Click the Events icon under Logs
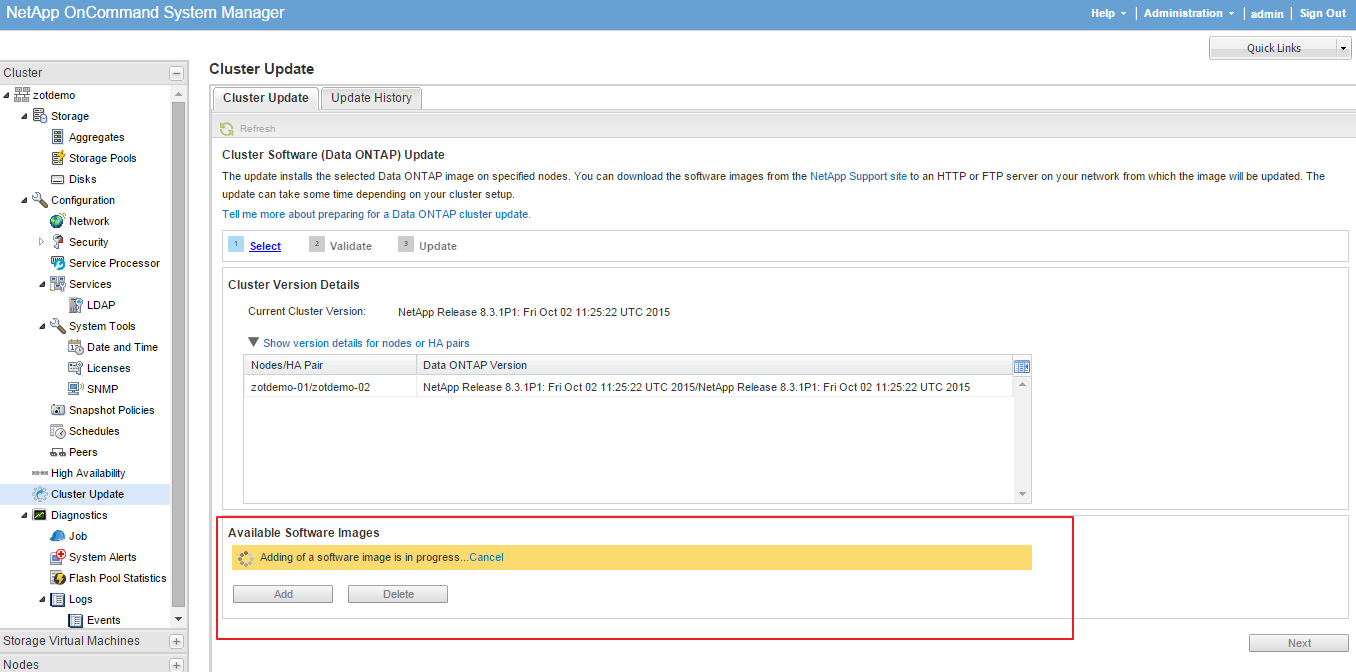The image size is (1356, 672). point(76,620)
